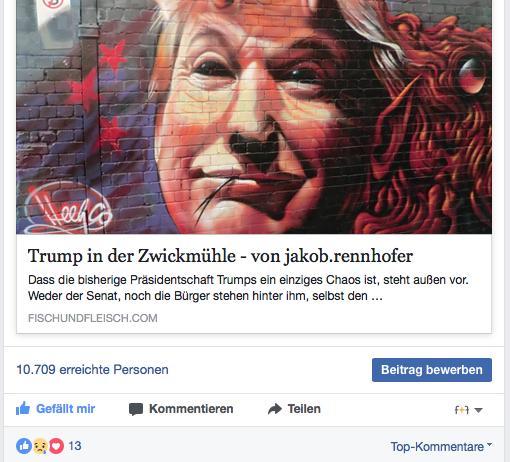Screen dimensions: 510x462
Task: Click the Teilen label text
Action: 304,409
